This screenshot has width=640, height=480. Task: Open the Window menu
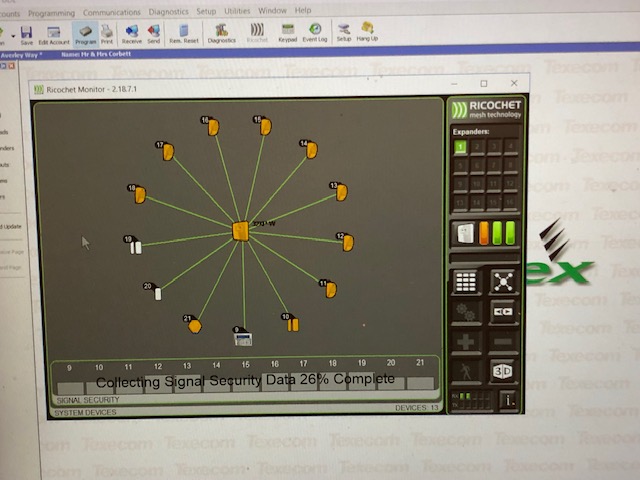272,11
